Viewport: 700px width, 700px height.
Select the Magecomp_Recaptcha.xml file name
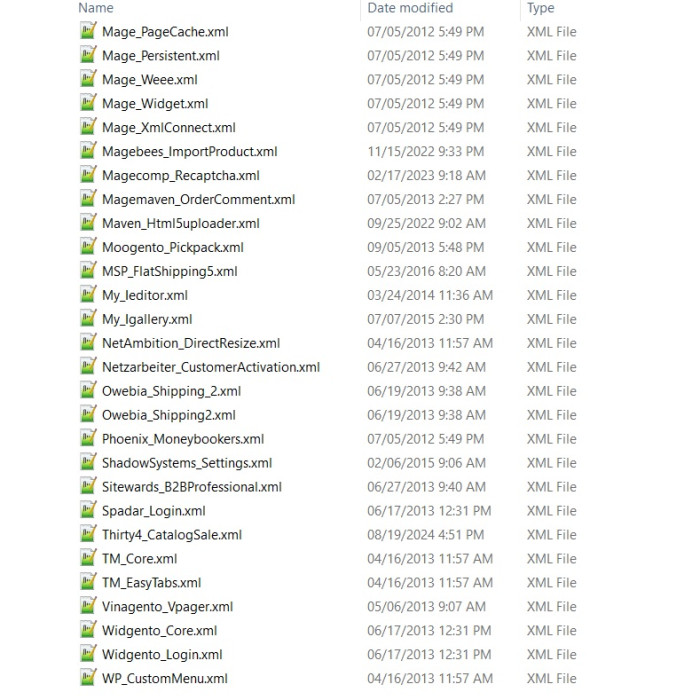click(x=180, y=176)
